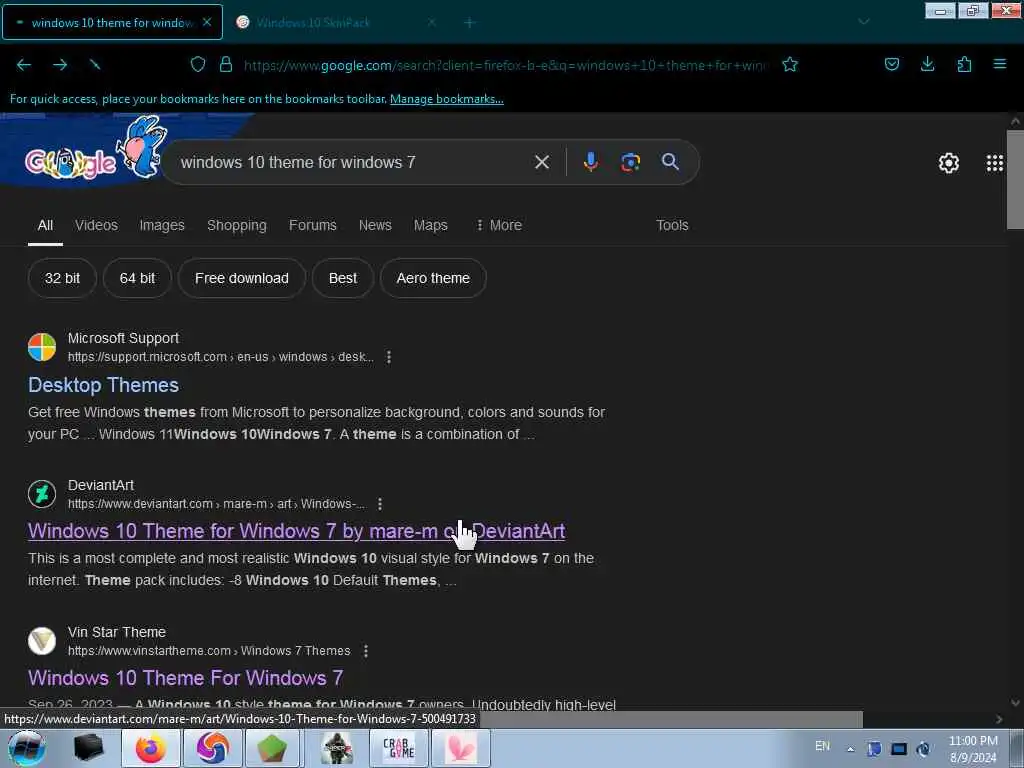The image size is (1024, 768).
Task: Open Google quick settings gear
Action: click(x=949, y=163)
